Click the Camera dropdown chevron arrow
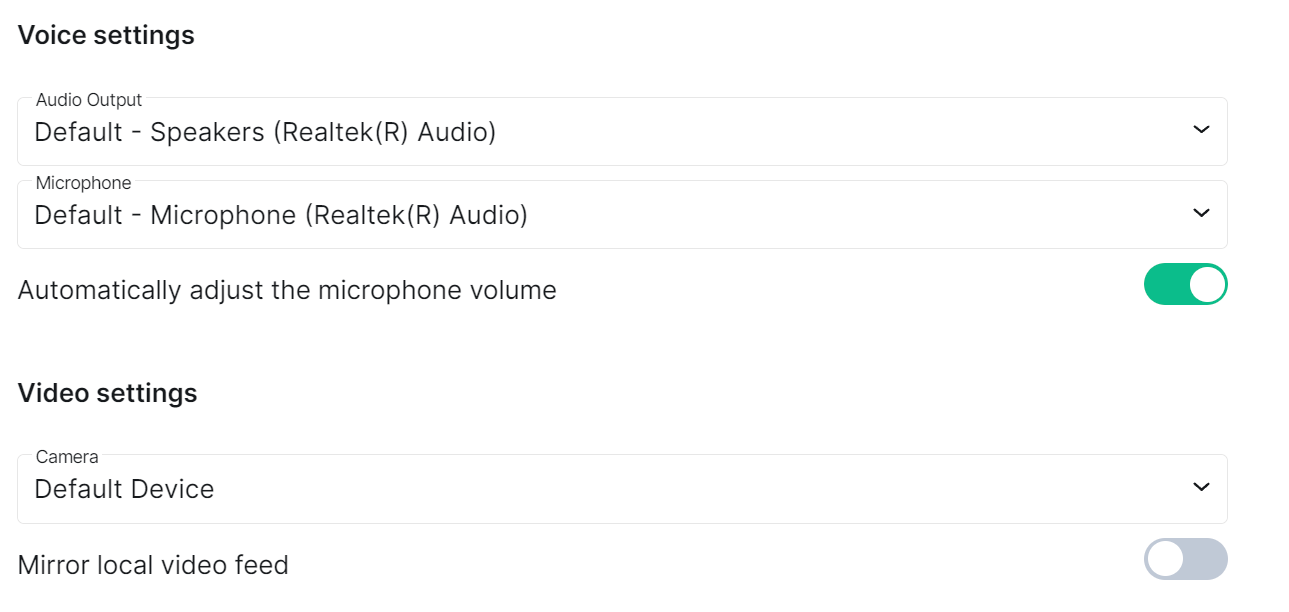This screenshot has height=612, width=1289. pyautogui.click(x=1201, y=487)
